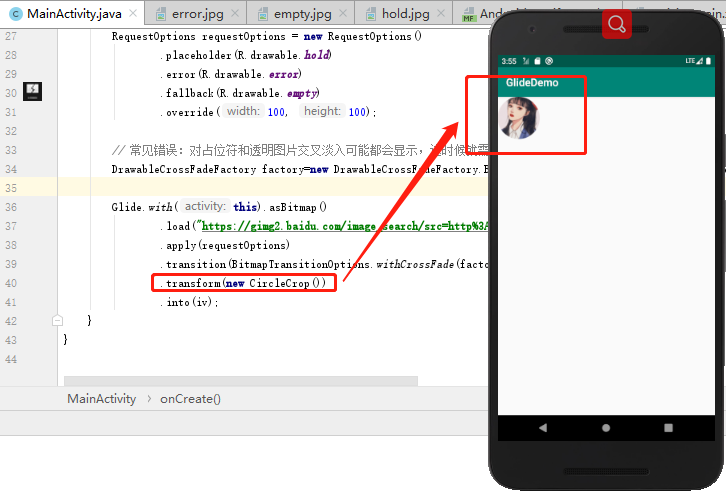The height and width of the screenshot is (494, 726).
Task: Open the error.jpg editor tab
Action: point(198,14)
